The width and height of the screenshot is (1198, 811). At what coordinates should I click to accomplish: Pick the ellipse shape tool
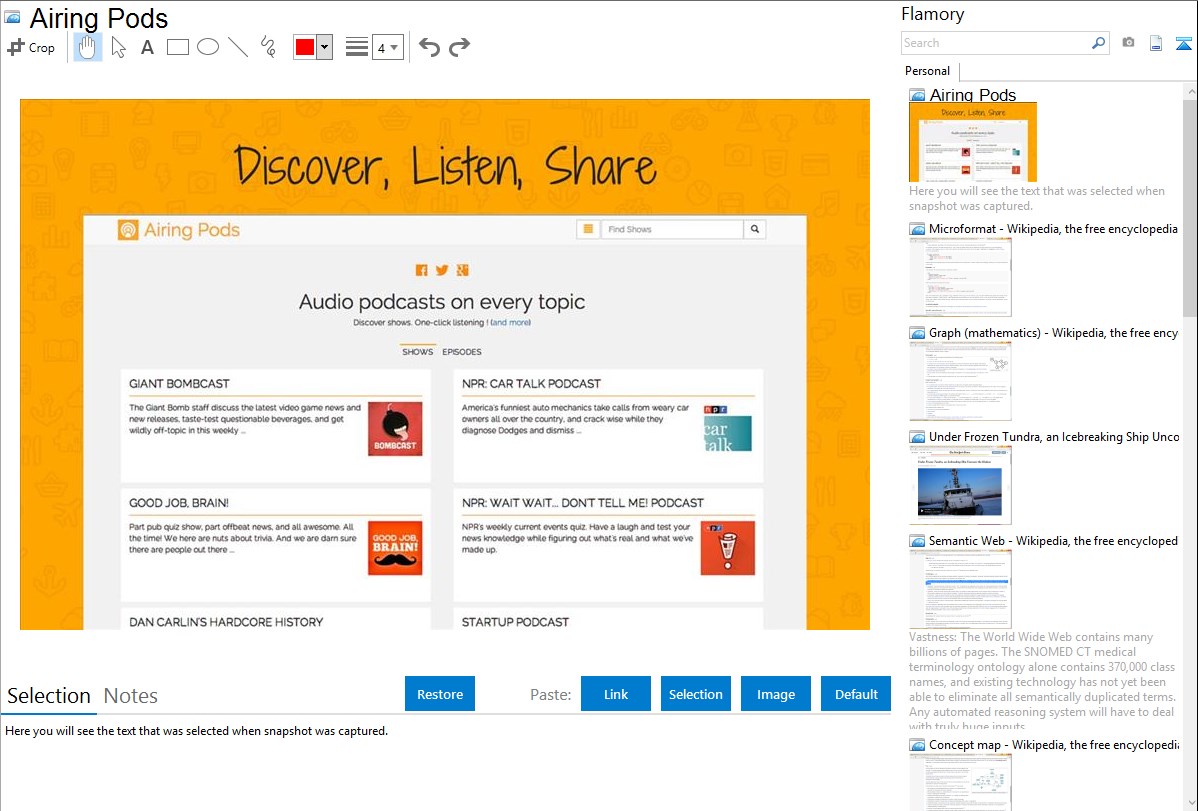point(208,47)
